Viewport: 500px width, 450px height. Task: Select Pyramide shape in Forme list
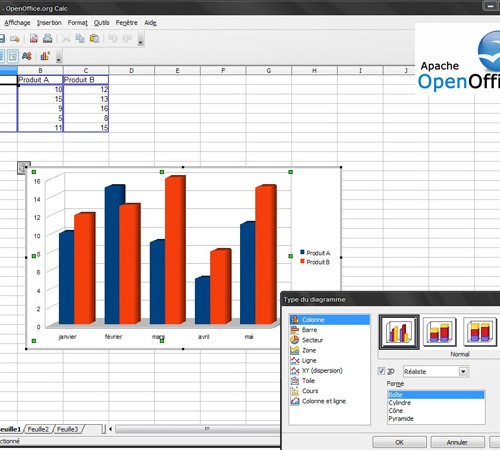pos(436,419)
